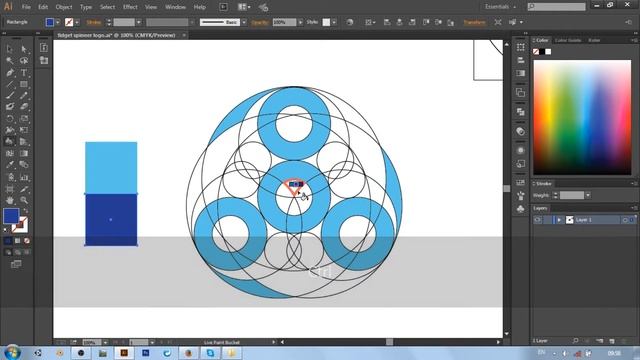Viewport: 640px width, 360px height.
Task: Select the Shape Builder tool
Action: tap(10, 142)
